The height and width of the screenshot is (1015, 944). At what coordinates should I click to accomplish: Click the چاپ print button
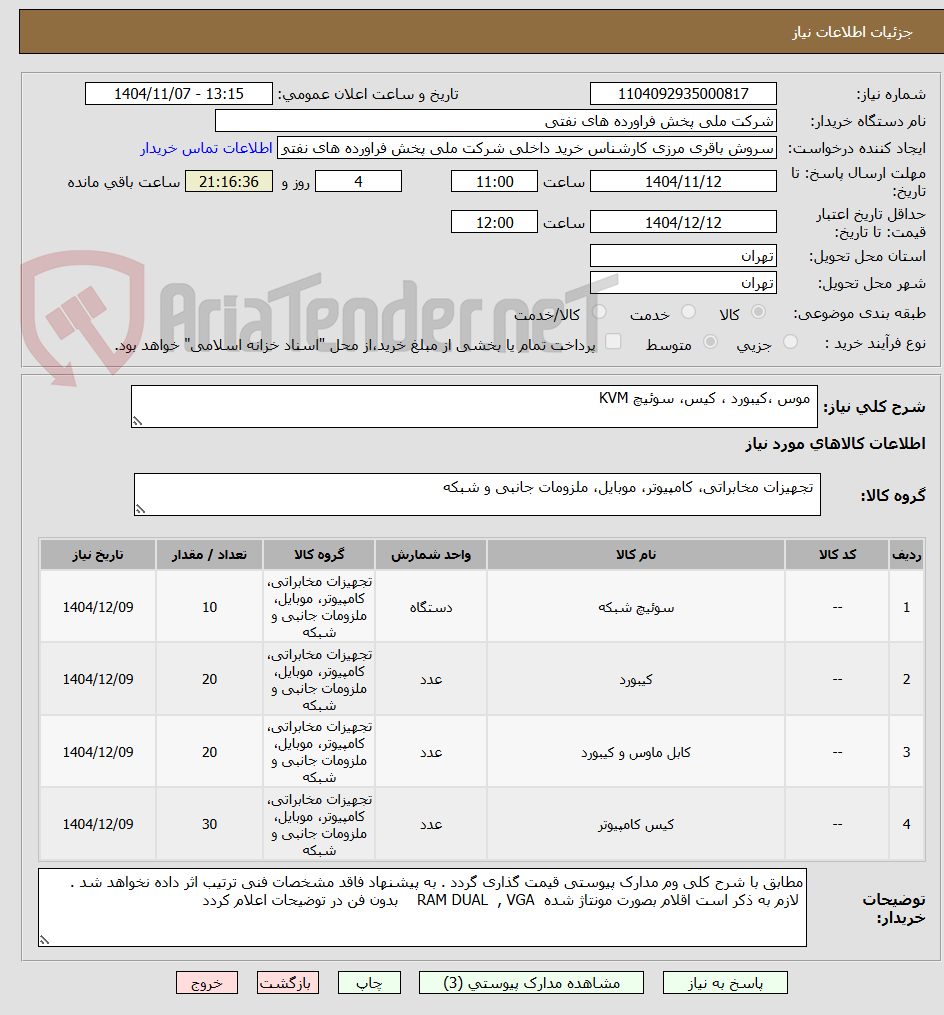click(369, 983)
